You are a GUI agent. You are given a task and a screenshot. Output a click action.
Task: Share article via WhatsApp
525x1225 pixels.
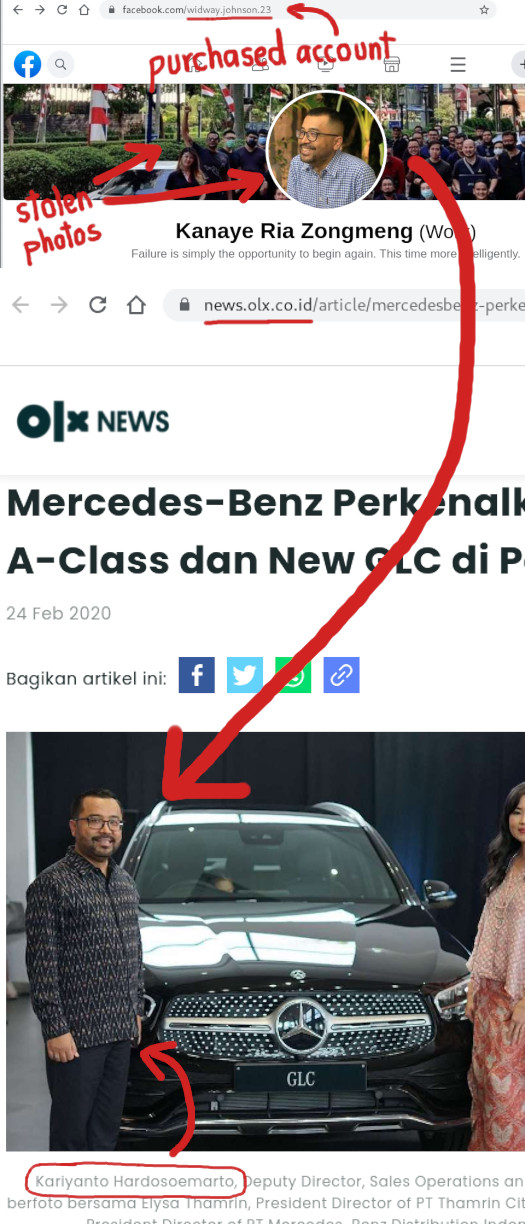point(293,675)
